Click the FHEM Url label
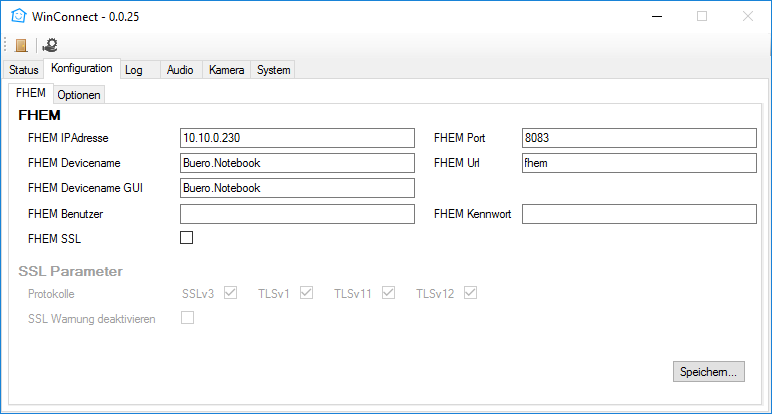This screenshot has height=414, width=772. pyautogui.click(x=456, y=163)
